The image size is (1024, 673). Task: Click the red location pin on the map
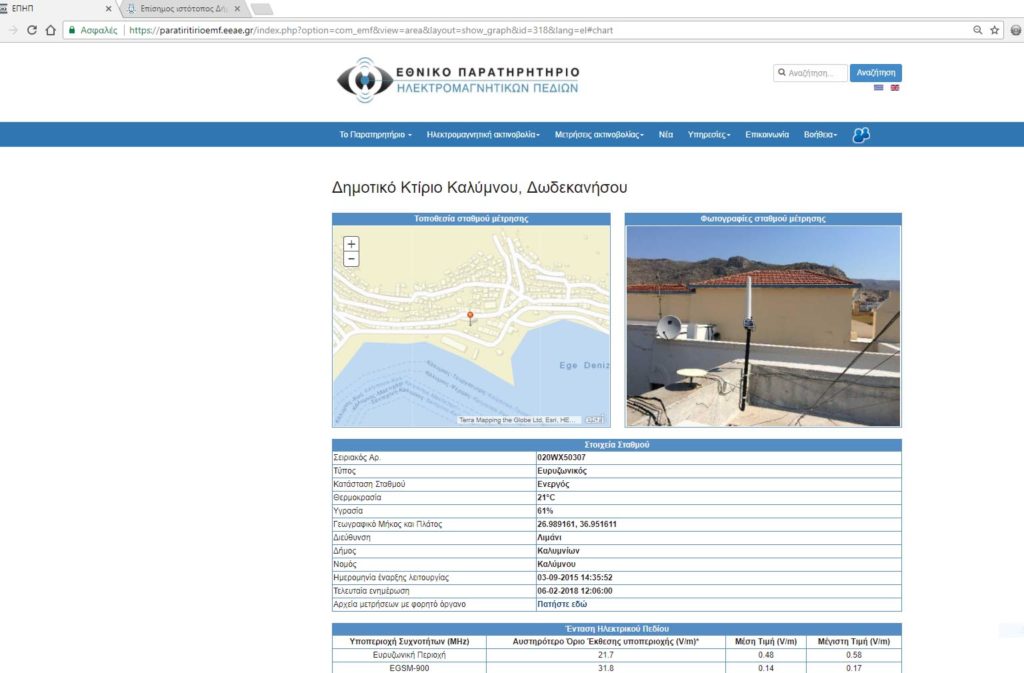pyautogui.click(x=470, y=316)
